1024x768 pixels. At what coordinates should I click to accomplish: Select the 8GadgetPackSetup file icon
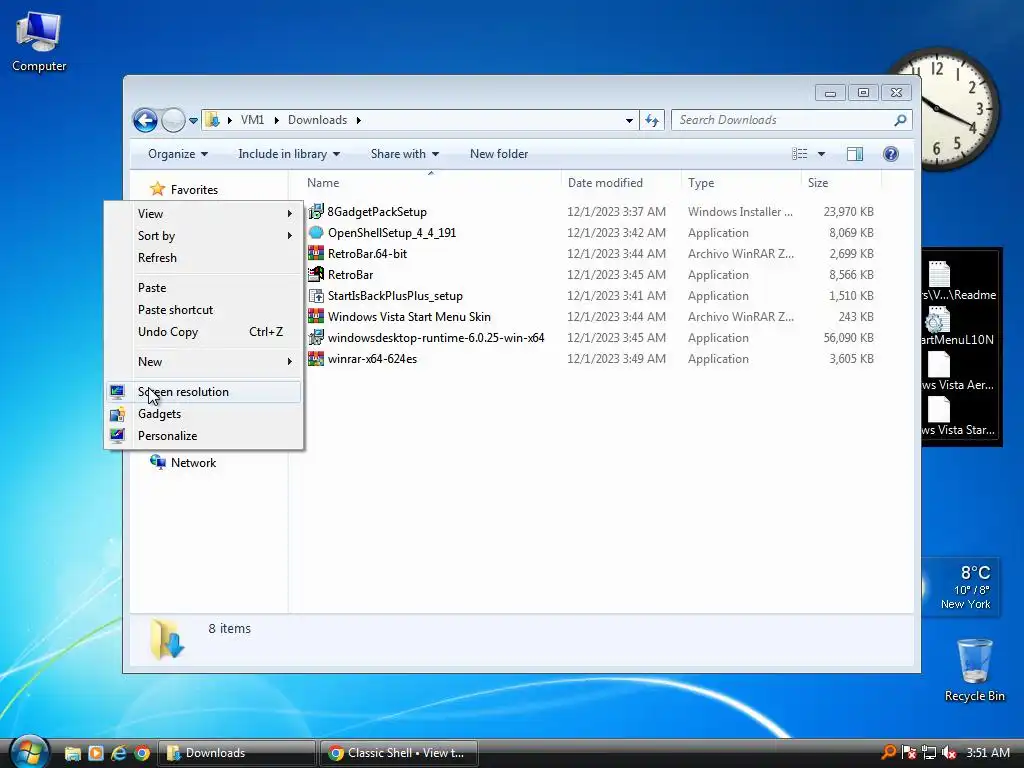click(x=316, y=212)
